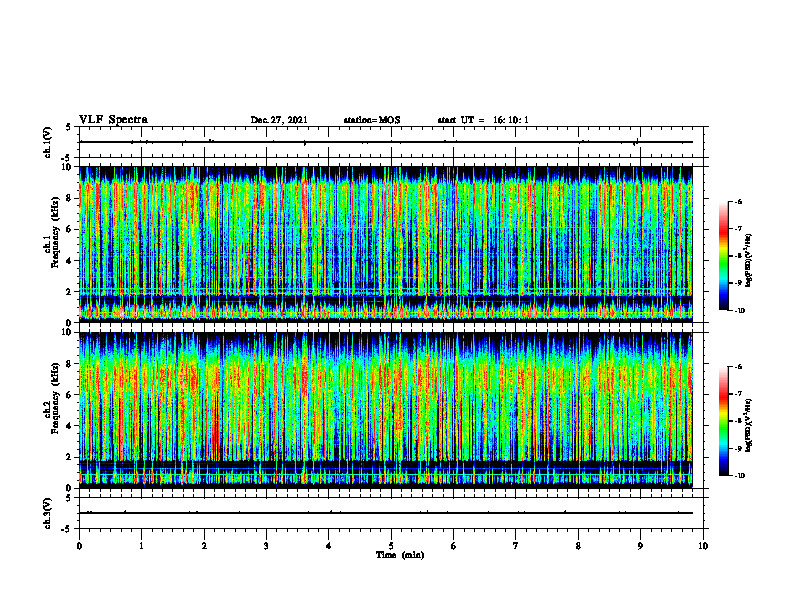Click the "0" tick on the time axis
The width and height of the screenshot is (792, 612).
pyautogui.click(x=79, y=546)
